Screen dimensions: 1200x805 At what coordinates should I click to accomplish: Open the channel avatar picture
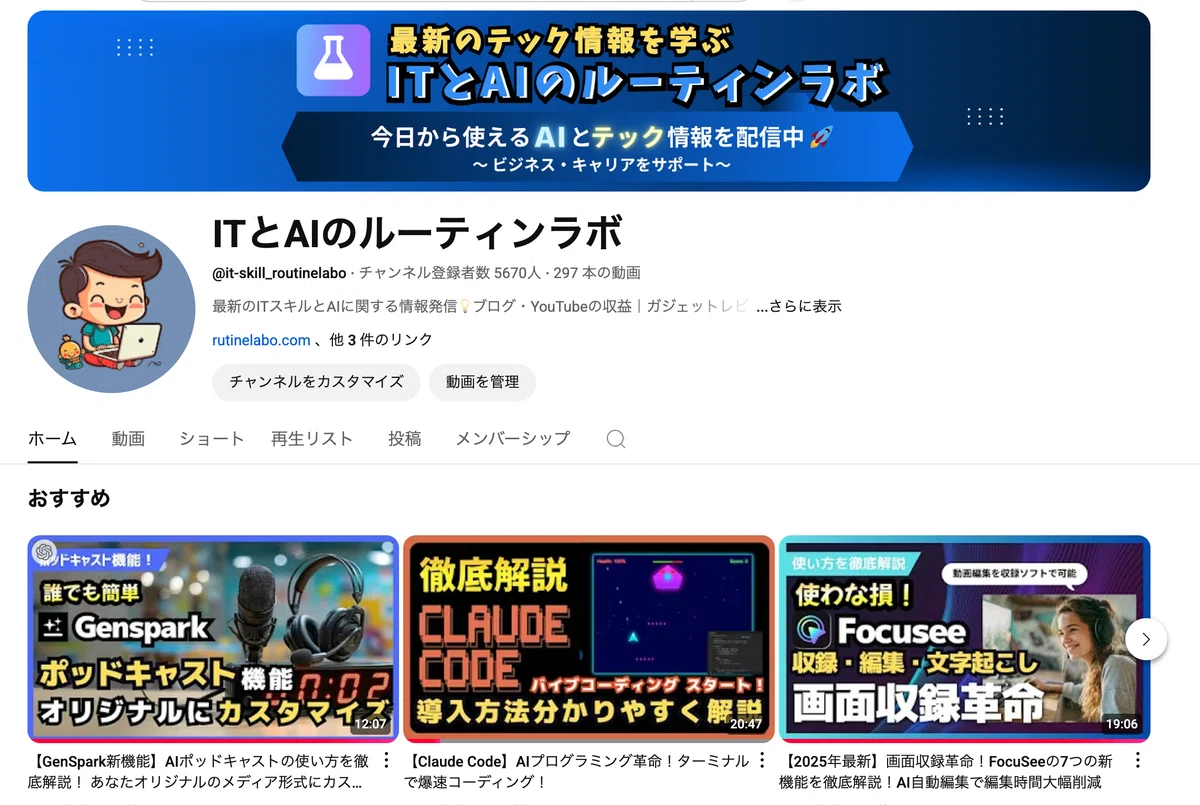[111, 309]
